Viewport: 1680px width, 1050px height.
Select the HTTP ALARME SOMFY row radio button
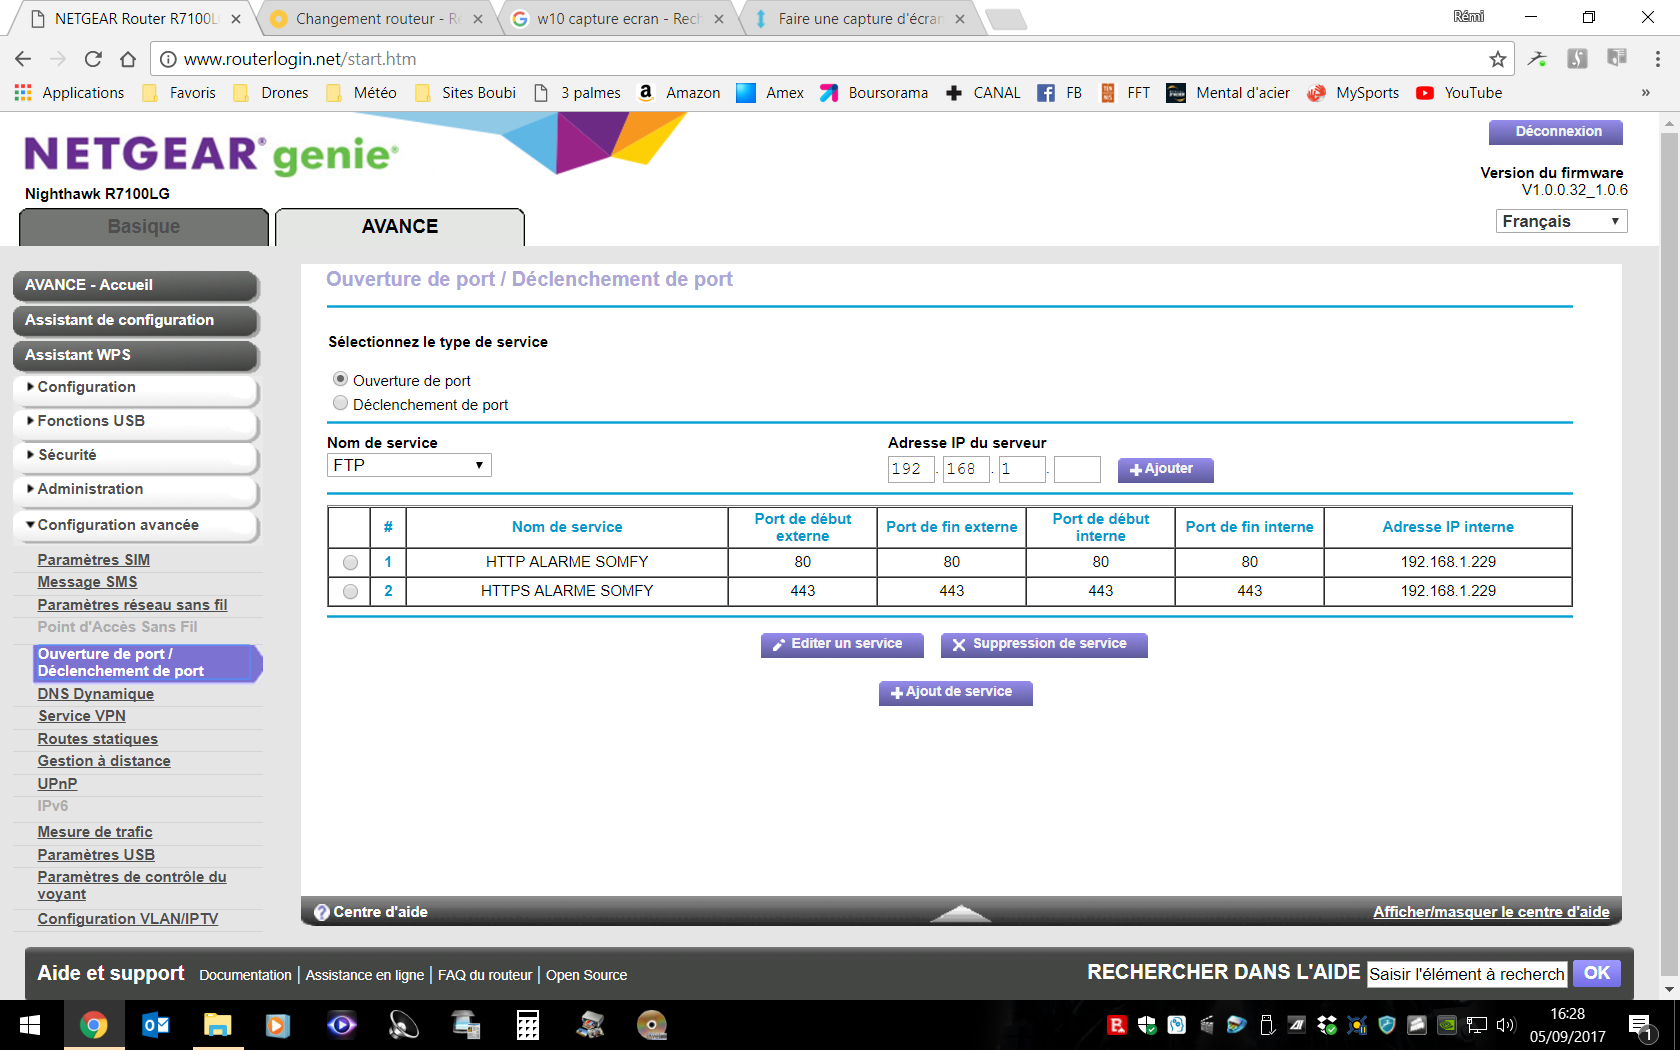350,563
